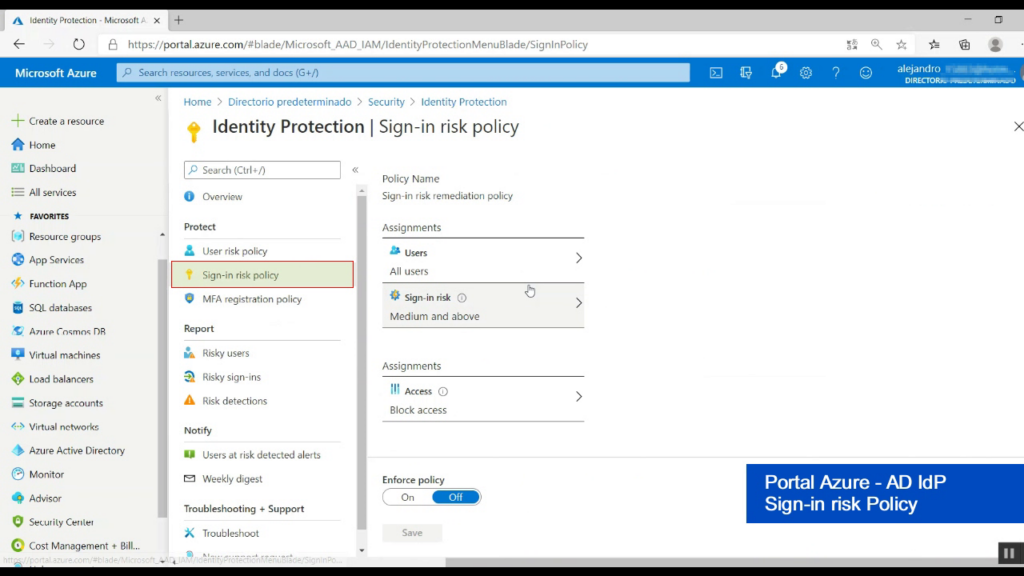Image resolution: width=1024 pixels, height=576 pixels.
Task: Open the browser profile avatar
Action: point(995,44)
